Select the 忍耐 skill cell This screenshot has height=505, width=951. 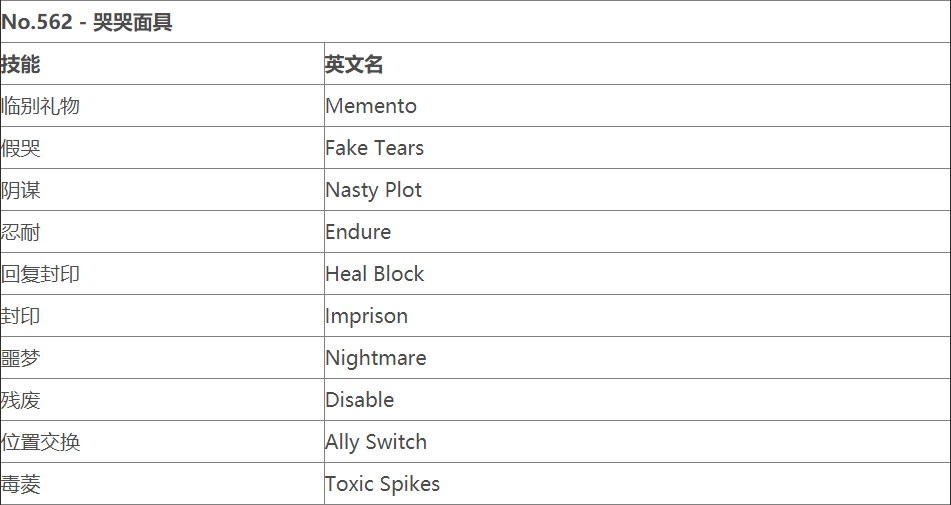[x=21, y=232]
